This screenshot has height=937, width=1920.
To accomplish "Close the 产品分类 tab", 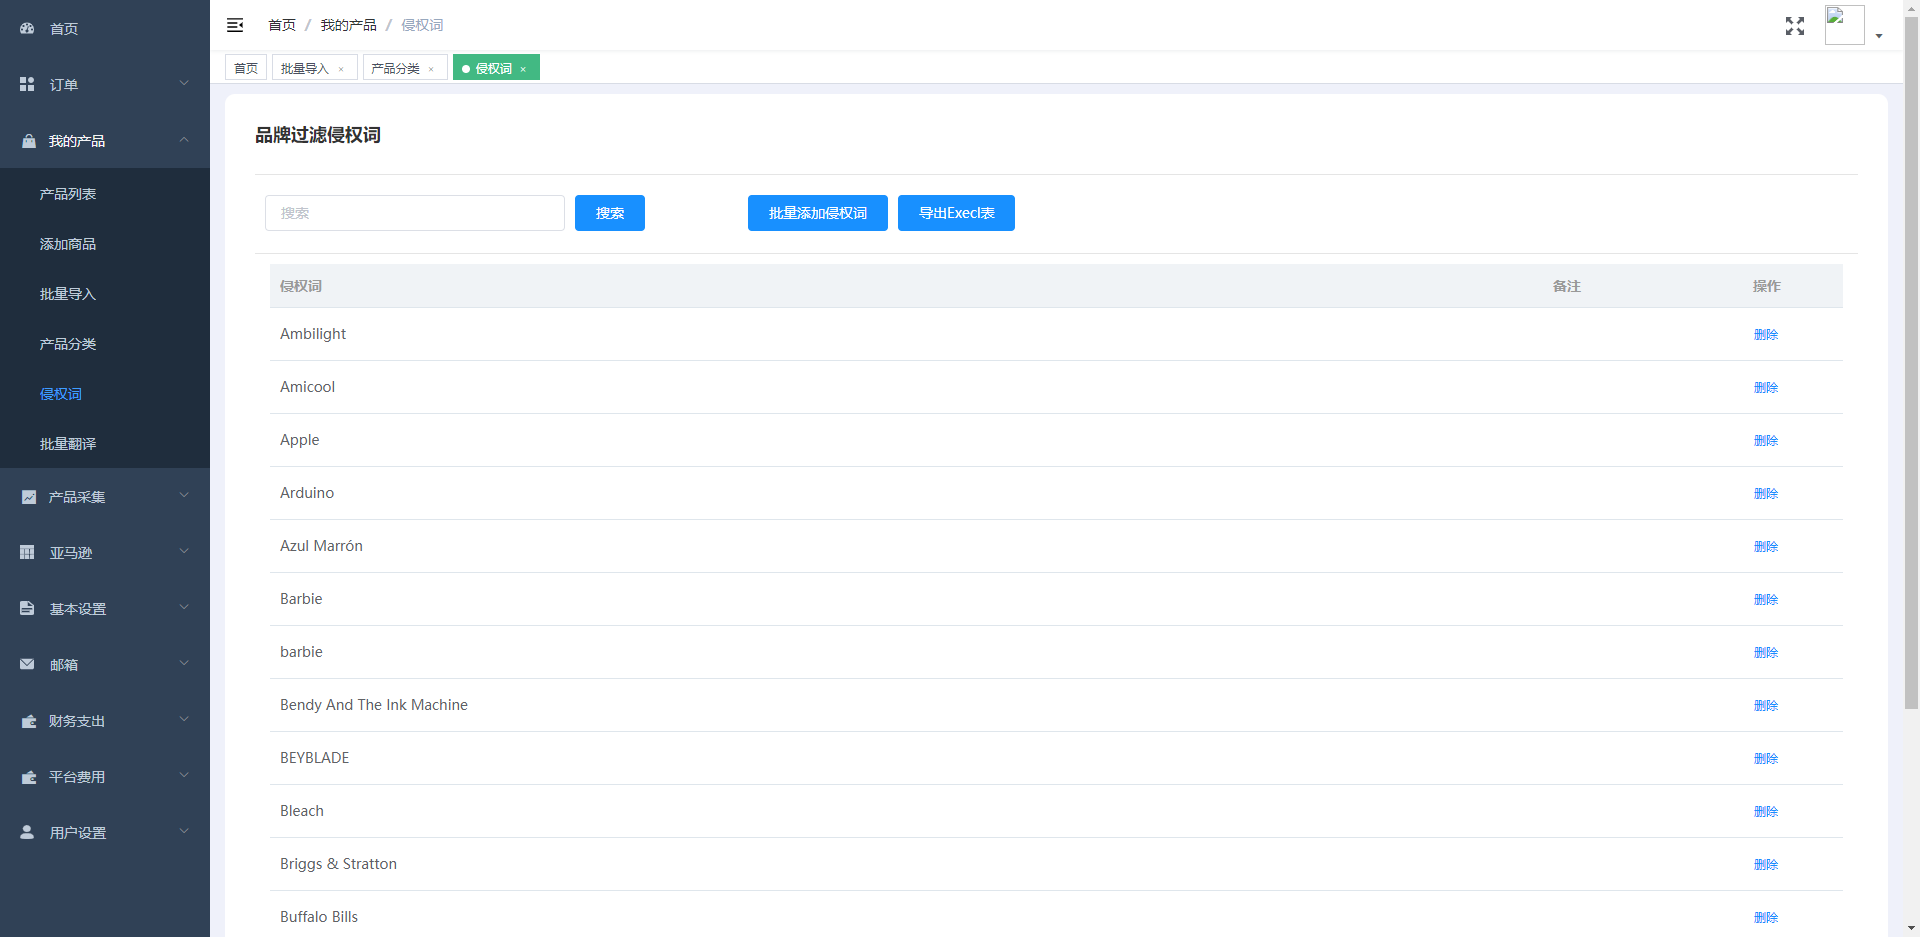I will pos(431,69).
